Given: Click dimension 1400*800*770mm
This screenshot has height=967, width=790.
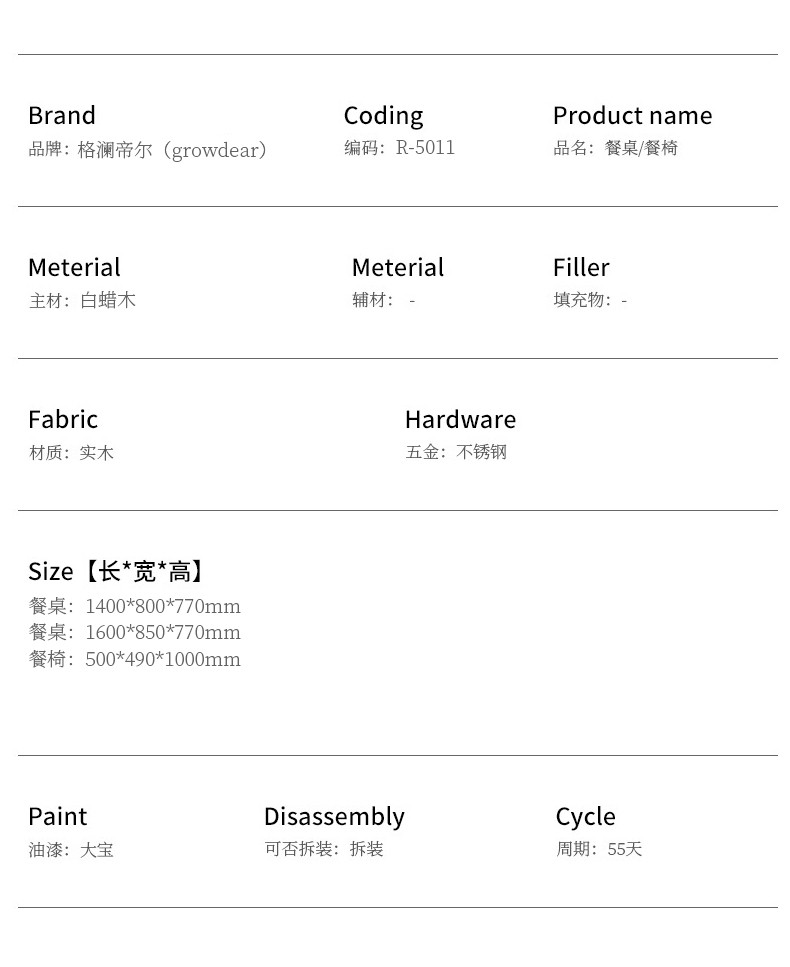Looking at the screenshot, I should [x=163, y=606].
